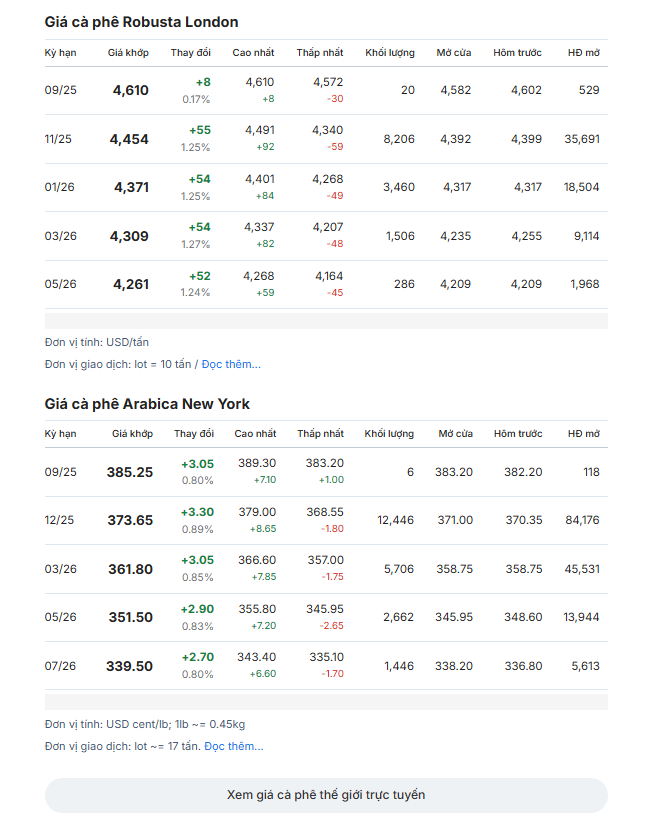
Task: Click the previous day price 4,602
Action: tap(526, 90)
